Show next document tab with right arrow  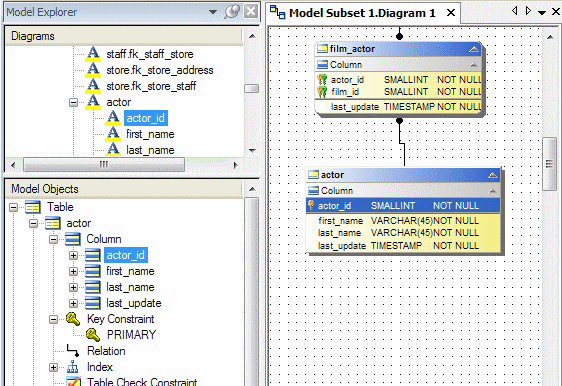pos(528,11)
